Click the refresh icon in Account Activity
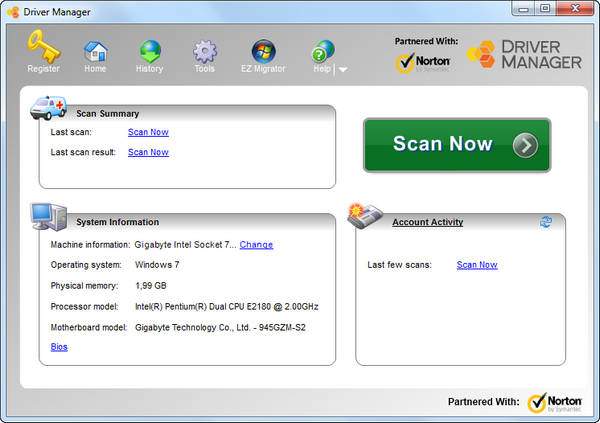The width and height of the screenshot is (600, 423). click(x=546, y=221)
